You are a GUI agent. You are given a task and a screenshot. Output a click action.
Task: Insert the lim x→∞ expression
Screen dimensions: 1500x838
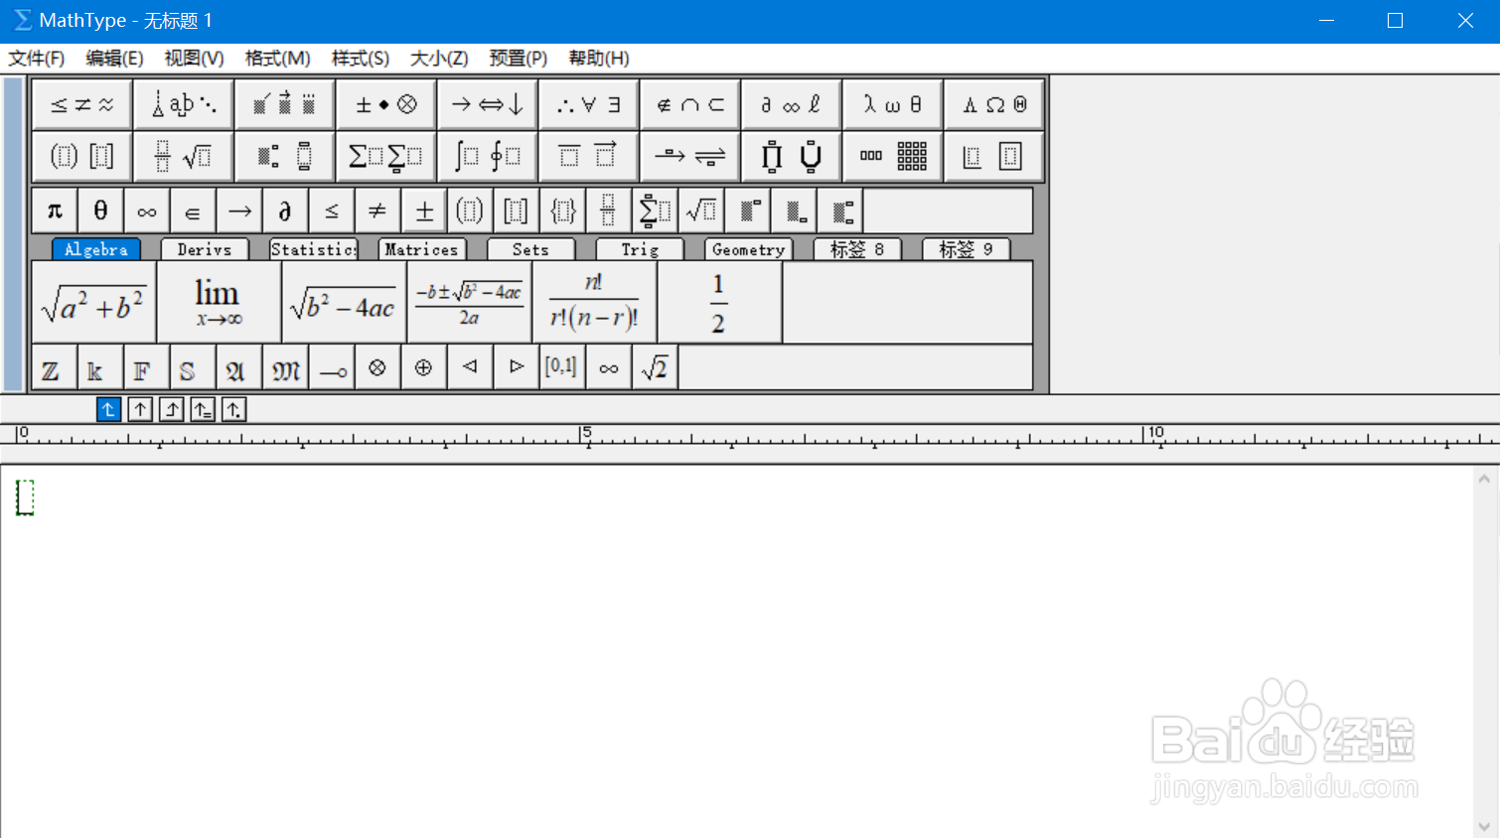(x=219, y=303)
